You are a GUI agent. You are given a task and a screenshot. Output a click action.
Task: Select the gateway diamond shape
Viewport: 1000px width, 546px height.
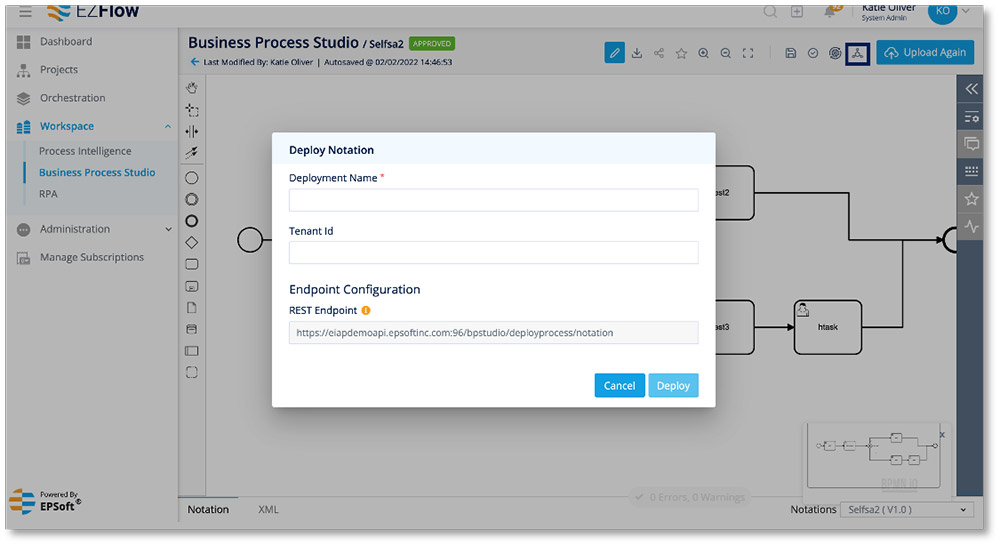click(191, 242)
